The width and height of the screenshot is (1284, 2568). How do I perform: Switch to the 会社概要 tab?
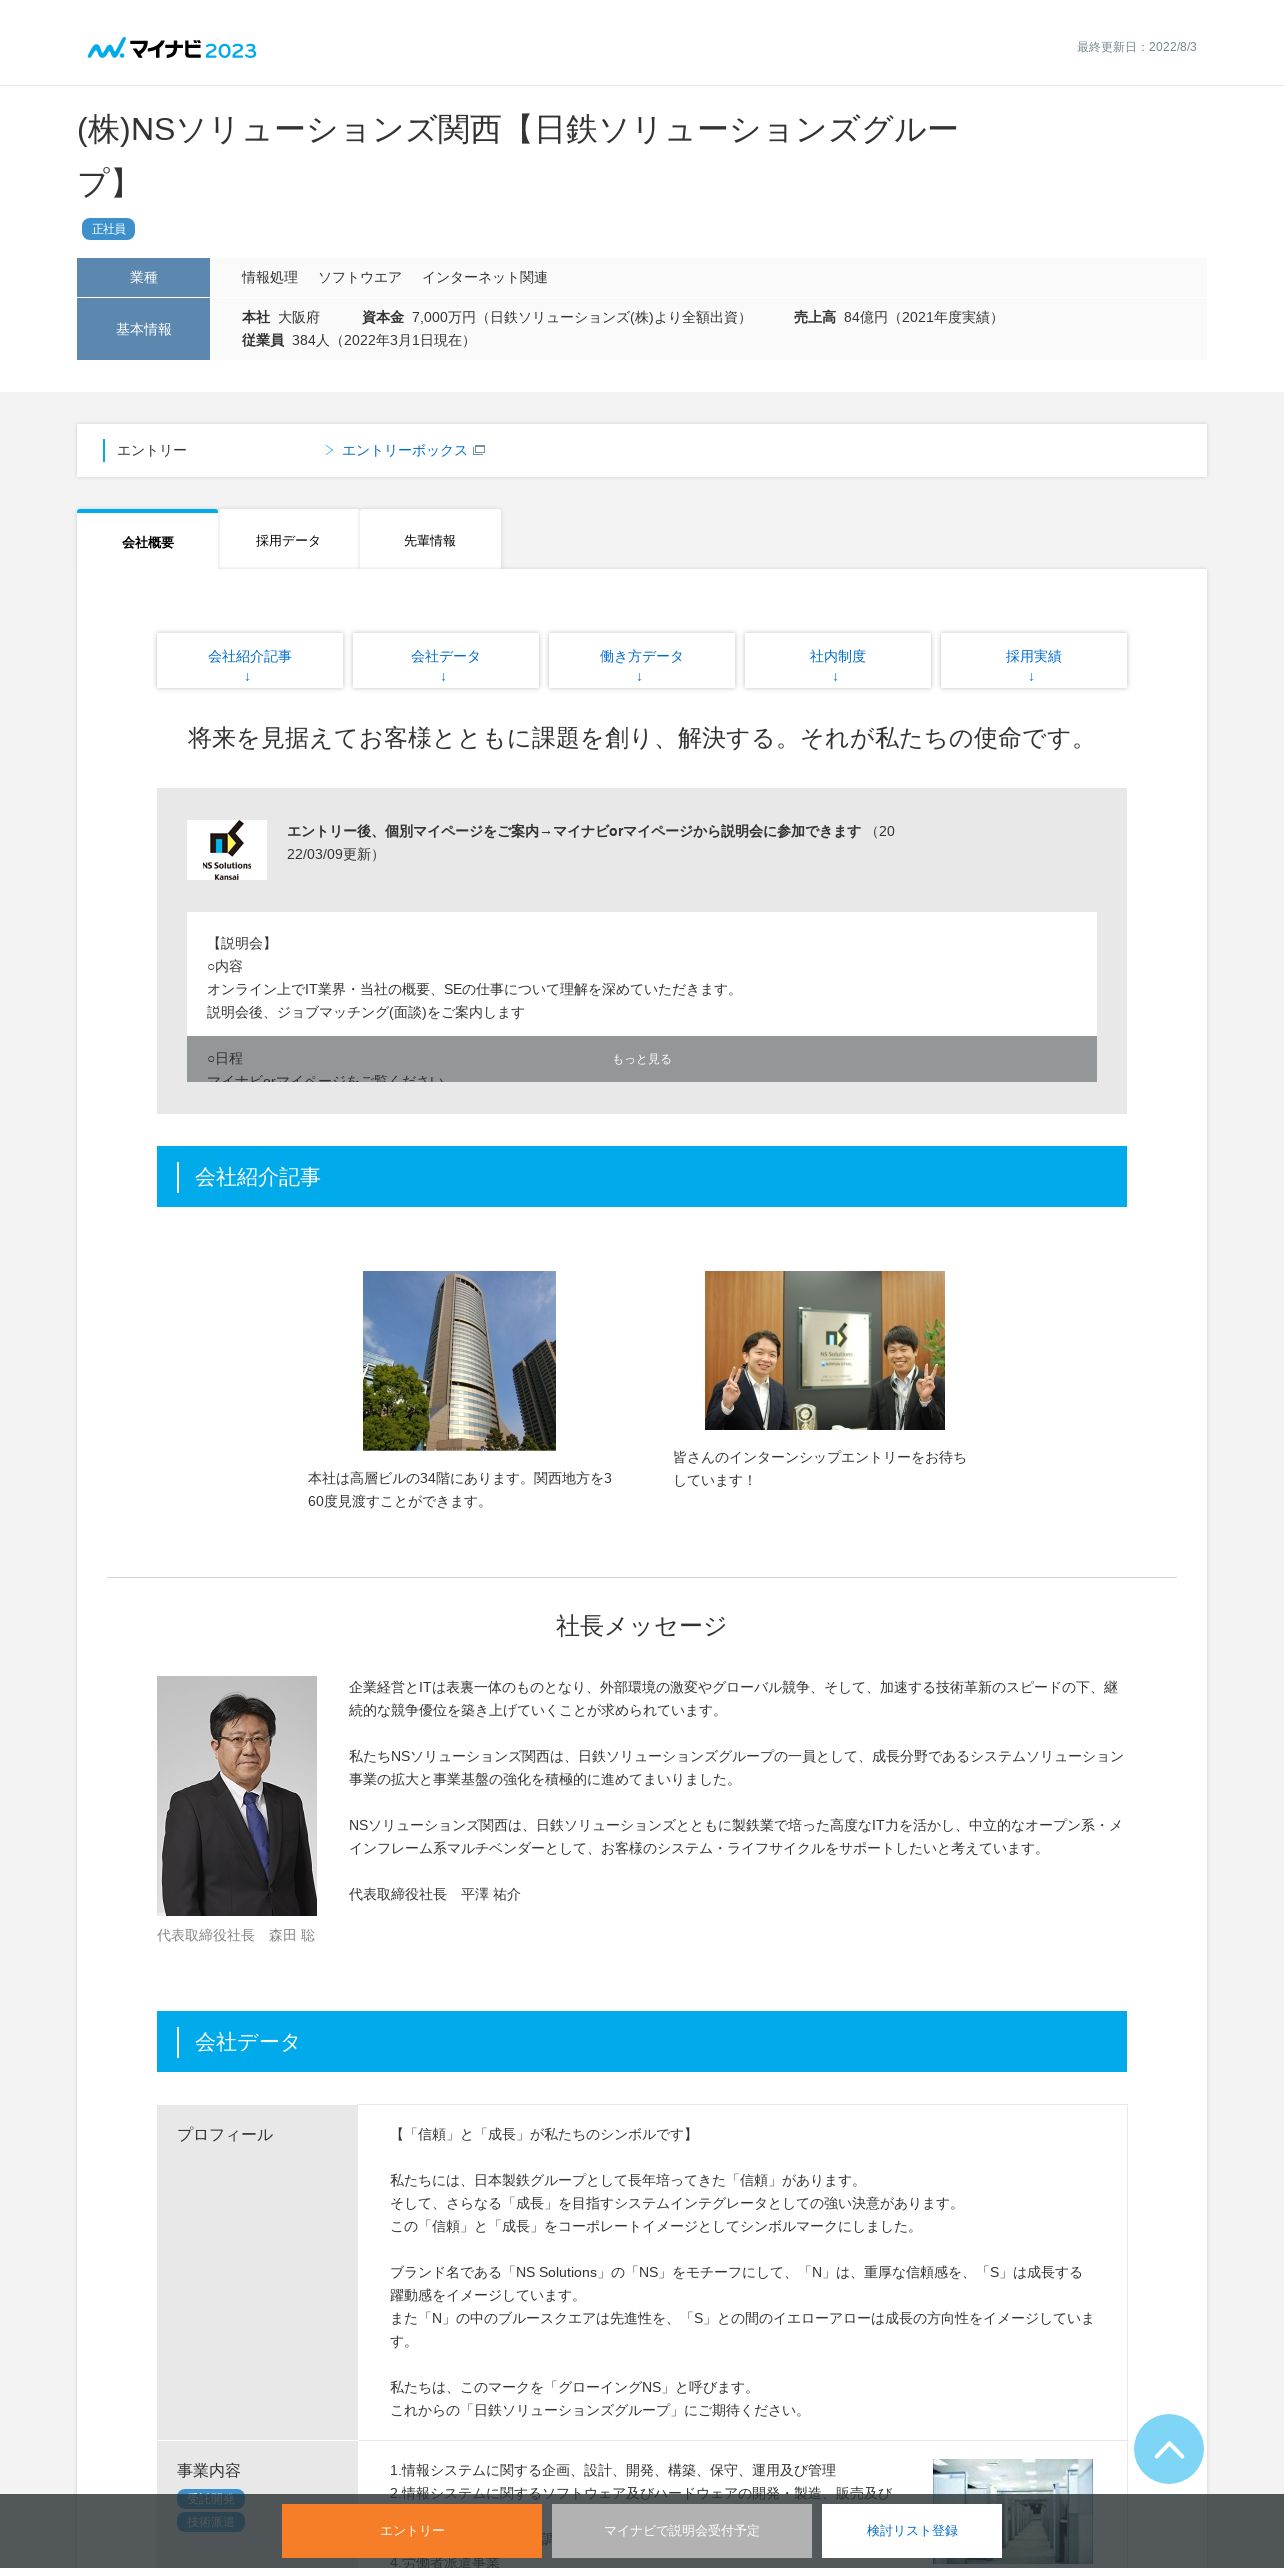pos(148,541)
